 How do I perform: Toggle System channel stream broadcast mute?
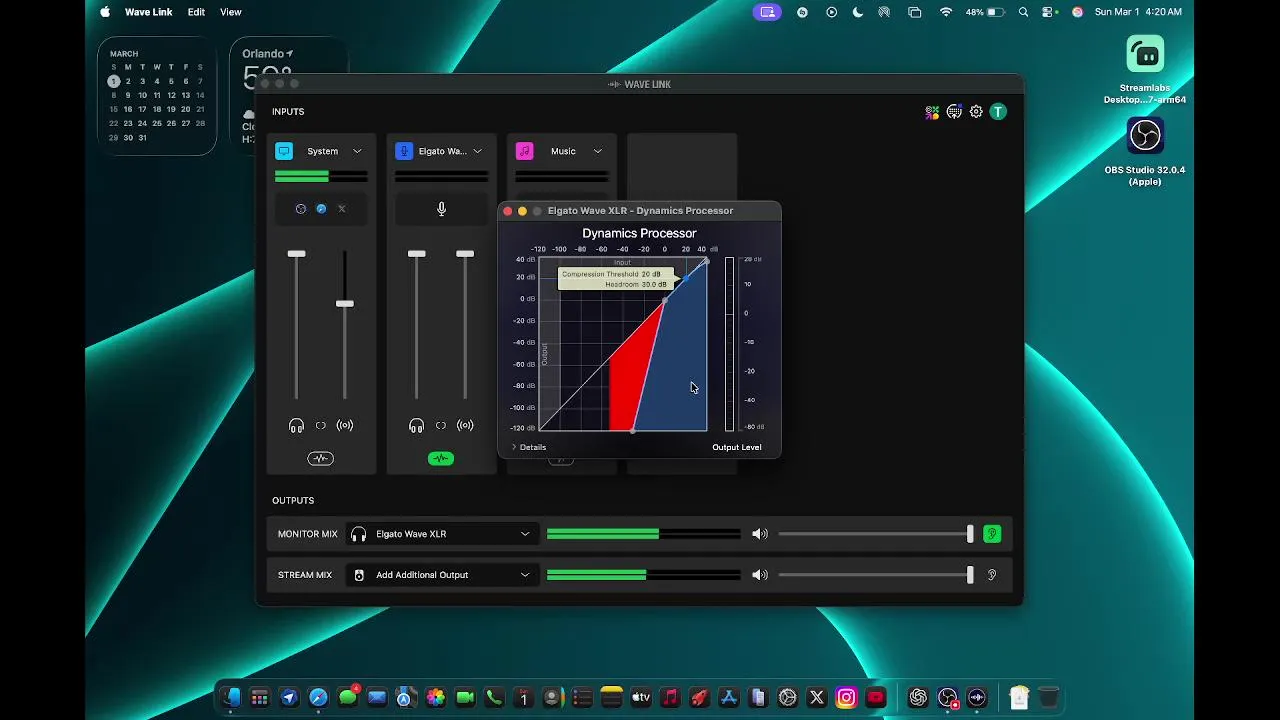tap(345, 426)
